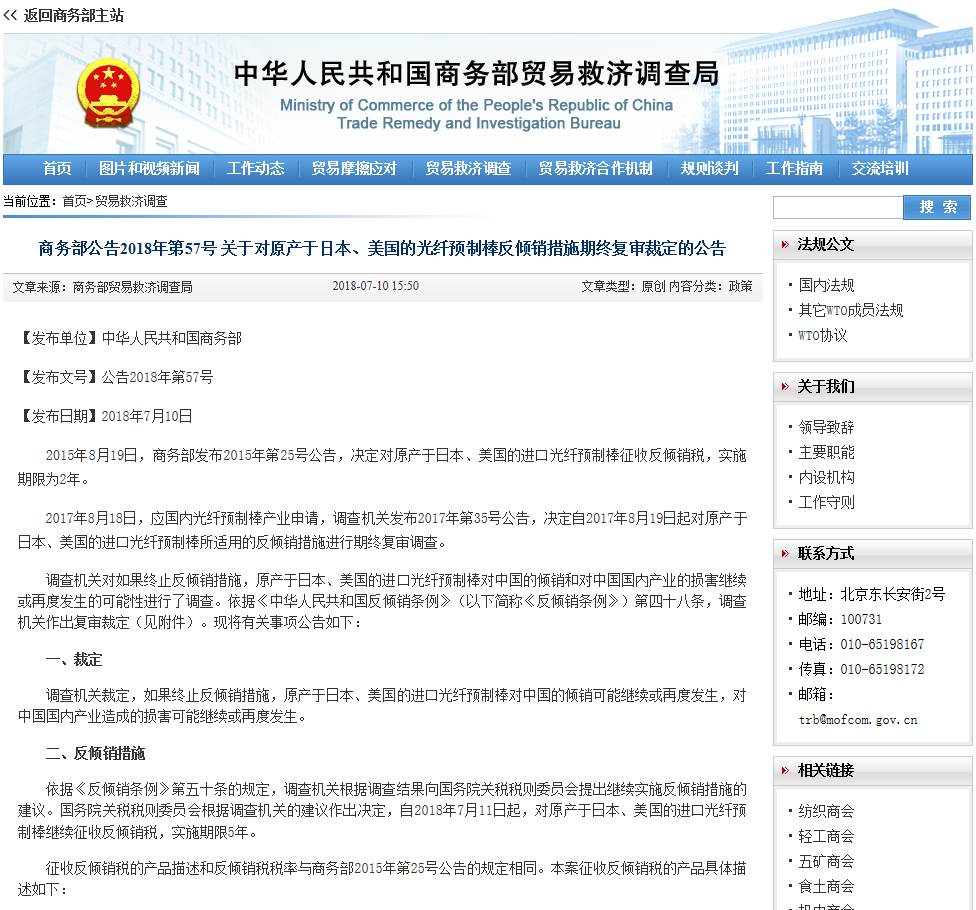Open 主要职能 sidebar link

(826, 452)
